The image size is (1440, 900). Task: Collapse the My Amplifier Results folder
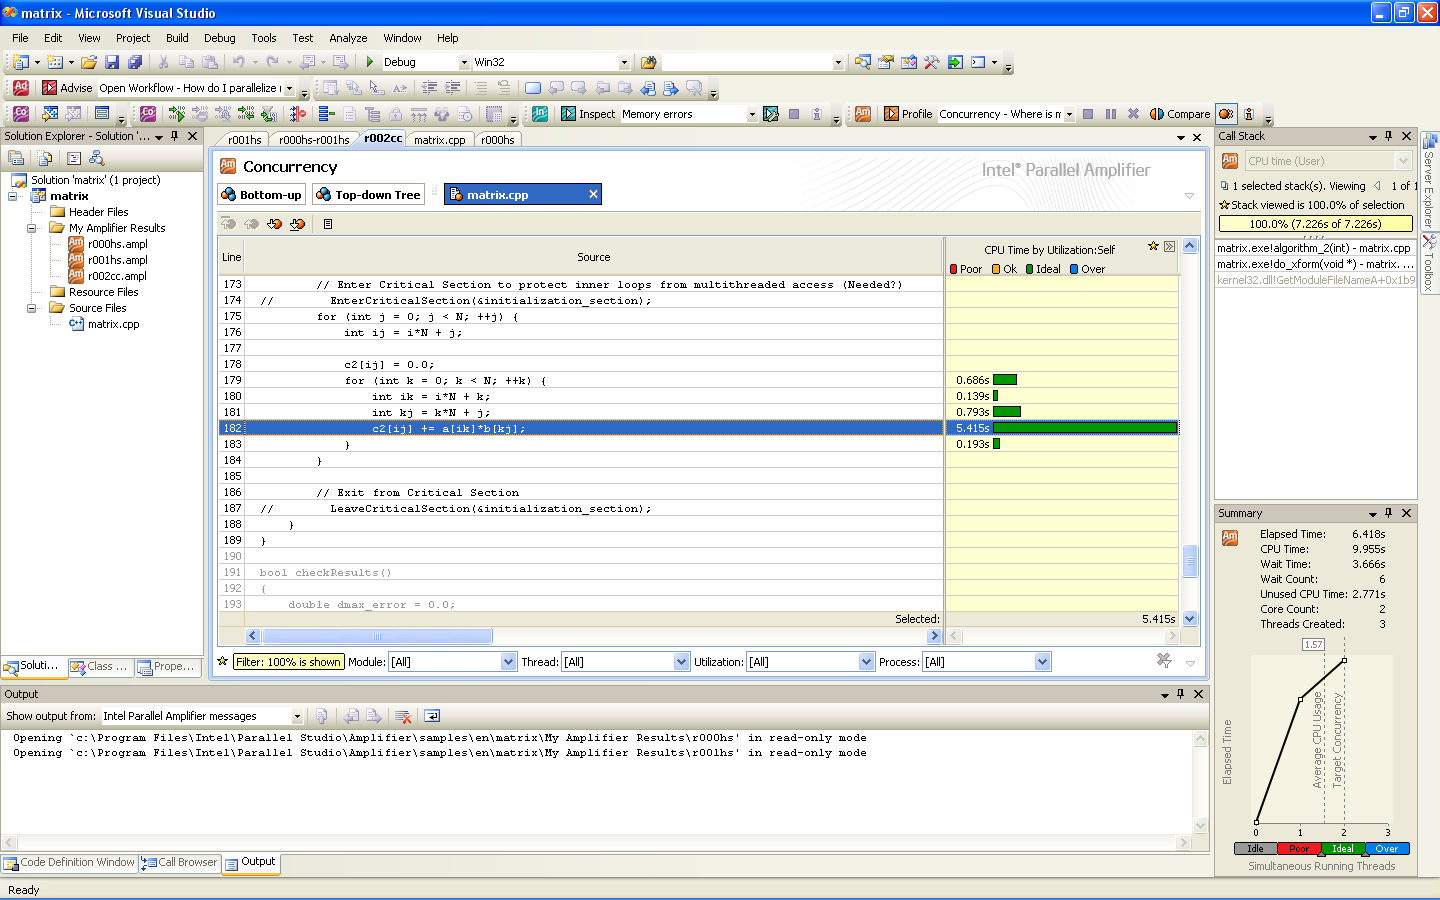click(x=32, y=228)
